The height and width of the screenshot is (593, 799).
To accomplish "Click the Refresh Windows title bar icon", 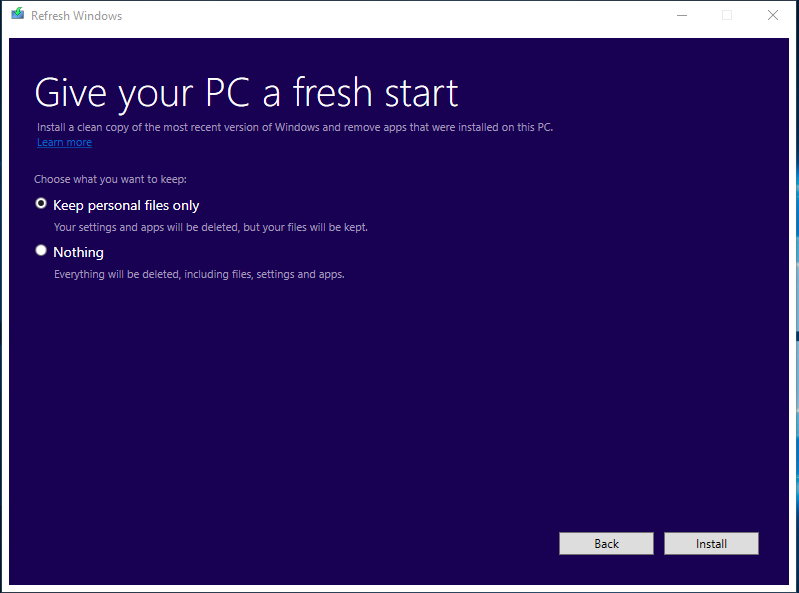I will 18,14.
